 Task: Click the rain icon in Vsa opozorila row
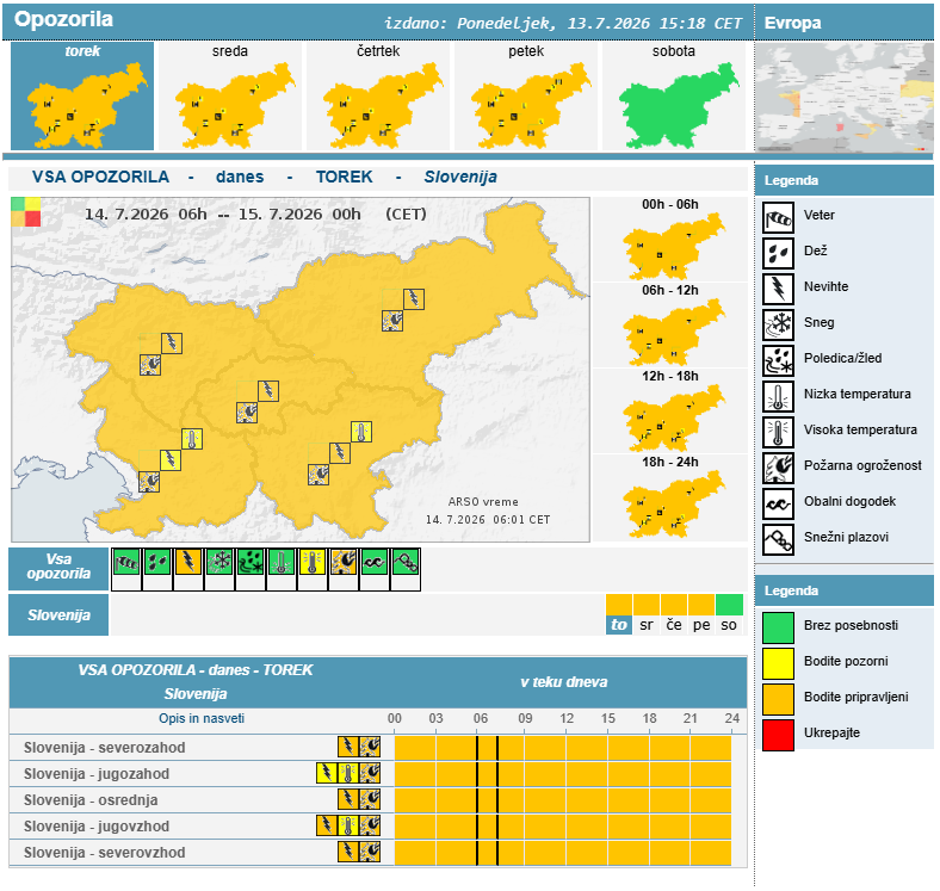click(x=158, y=562)
